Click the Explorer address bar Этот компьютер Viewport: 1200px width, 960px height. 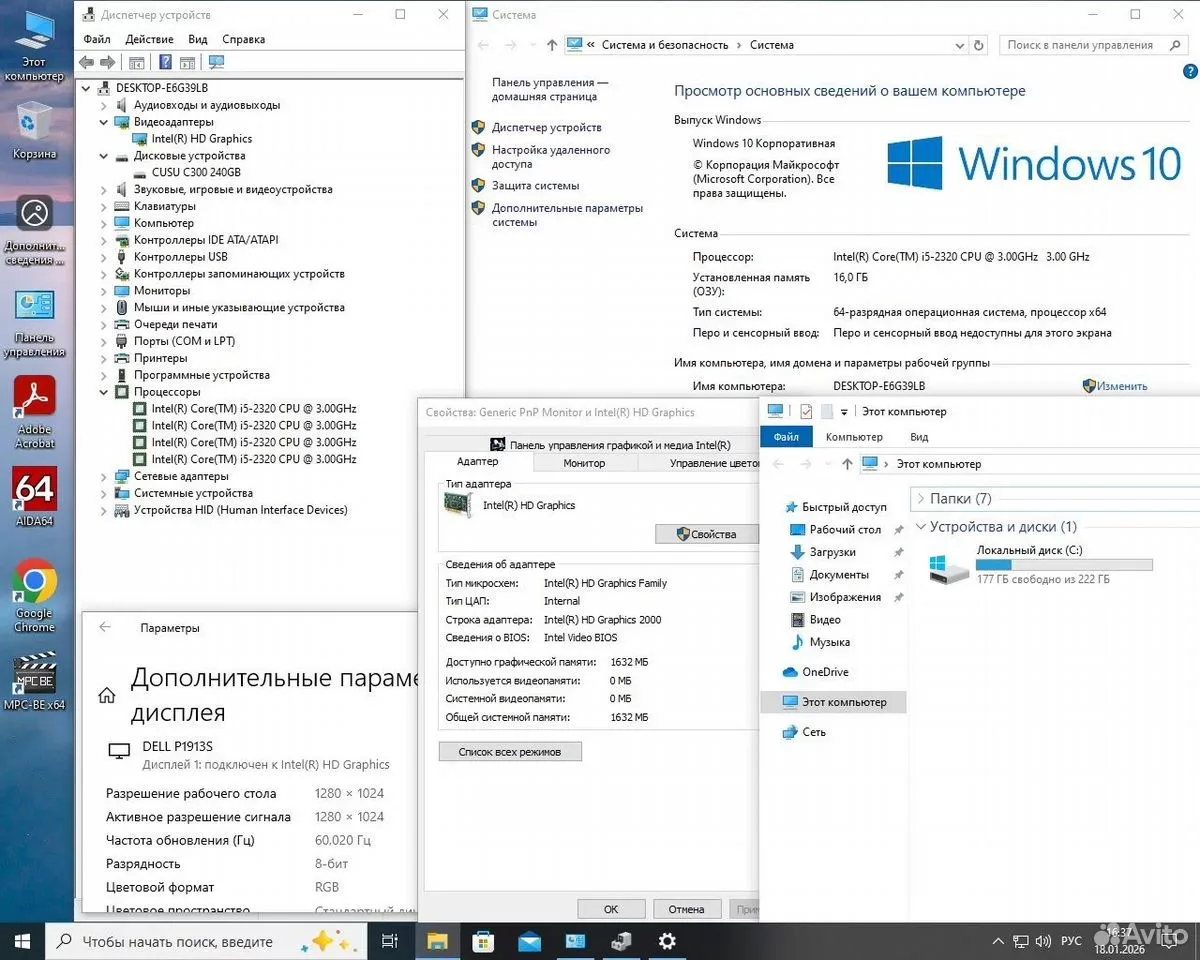(x=1030, y=464)
